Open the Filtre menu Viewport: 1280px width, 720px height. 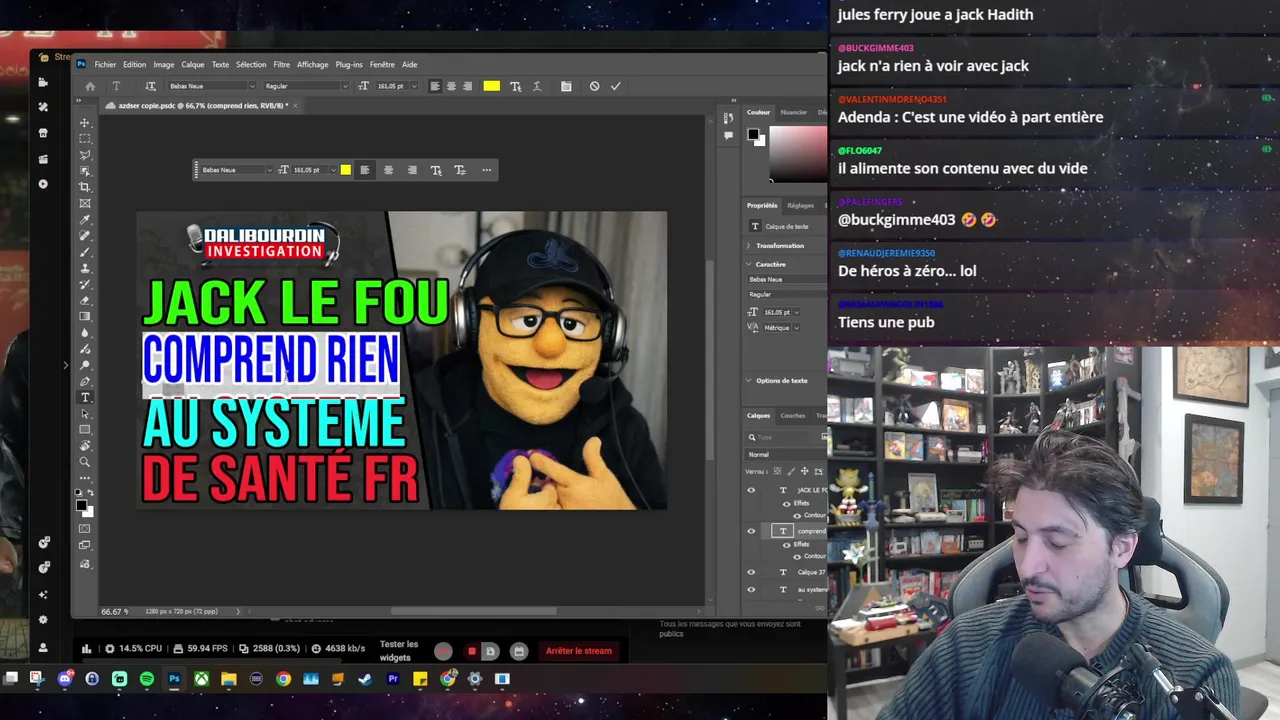pos(282,64)
